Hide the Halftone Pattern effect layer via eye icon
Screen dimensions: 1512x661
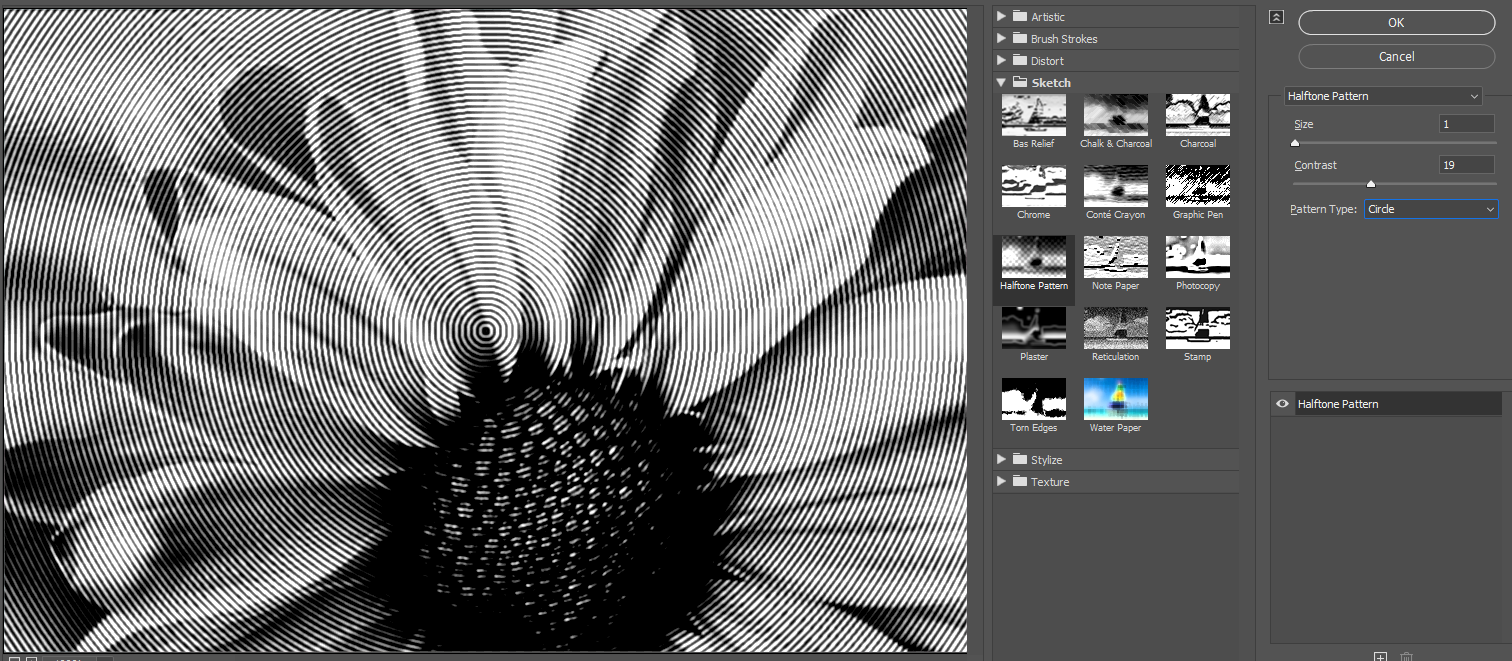[x=1282, y=404]
